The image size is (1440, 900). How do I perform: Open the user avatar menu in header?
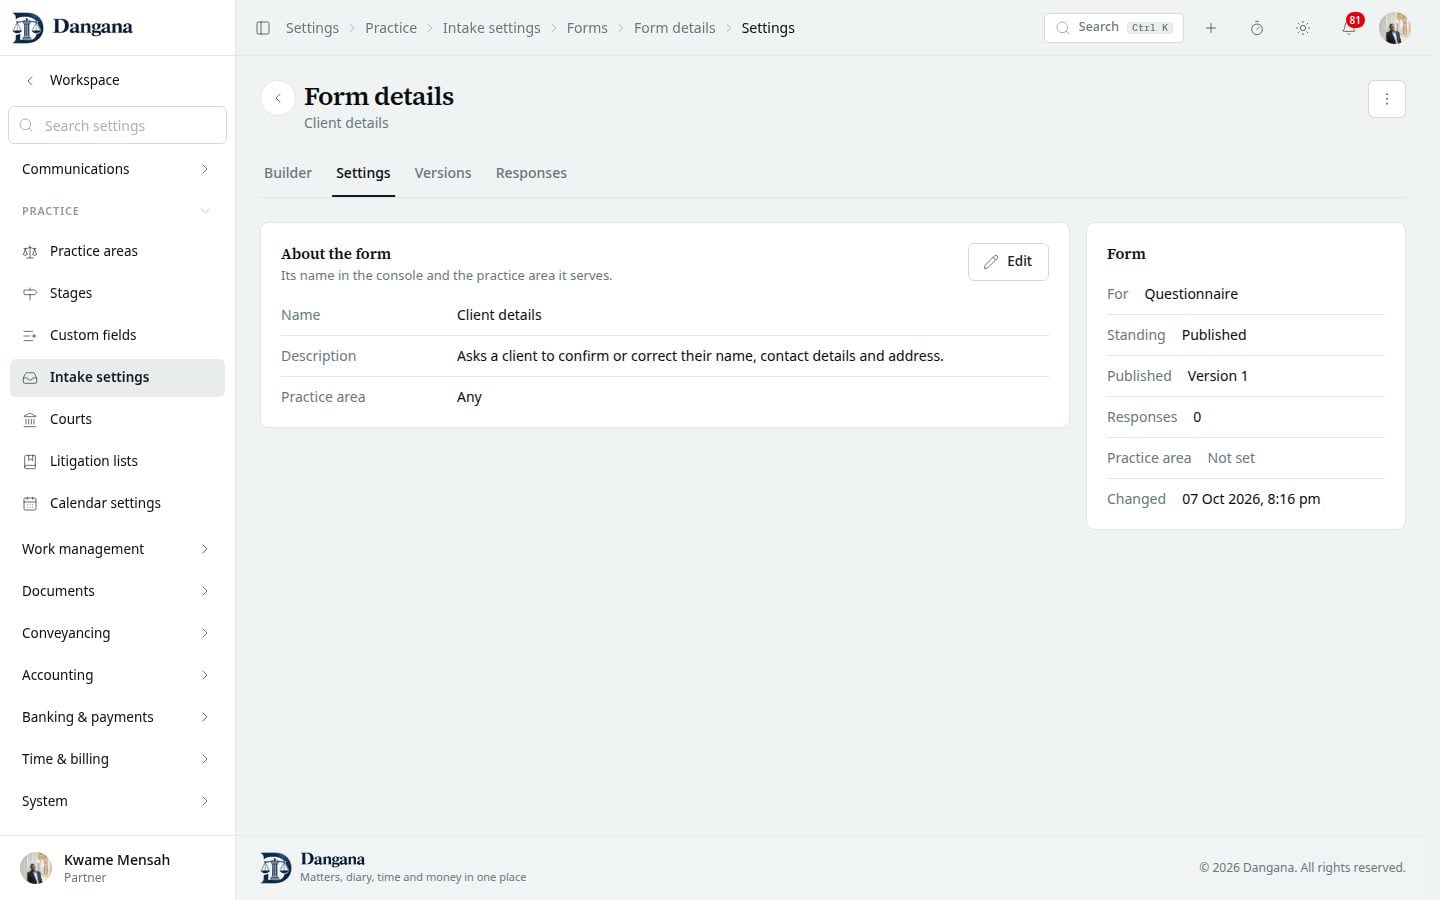coord(1395,28)
